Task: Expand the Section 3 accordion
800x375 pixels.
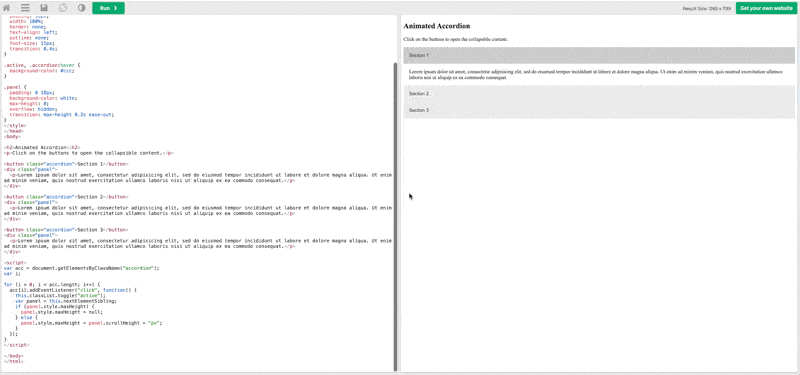Action: (x=599, y=110)
